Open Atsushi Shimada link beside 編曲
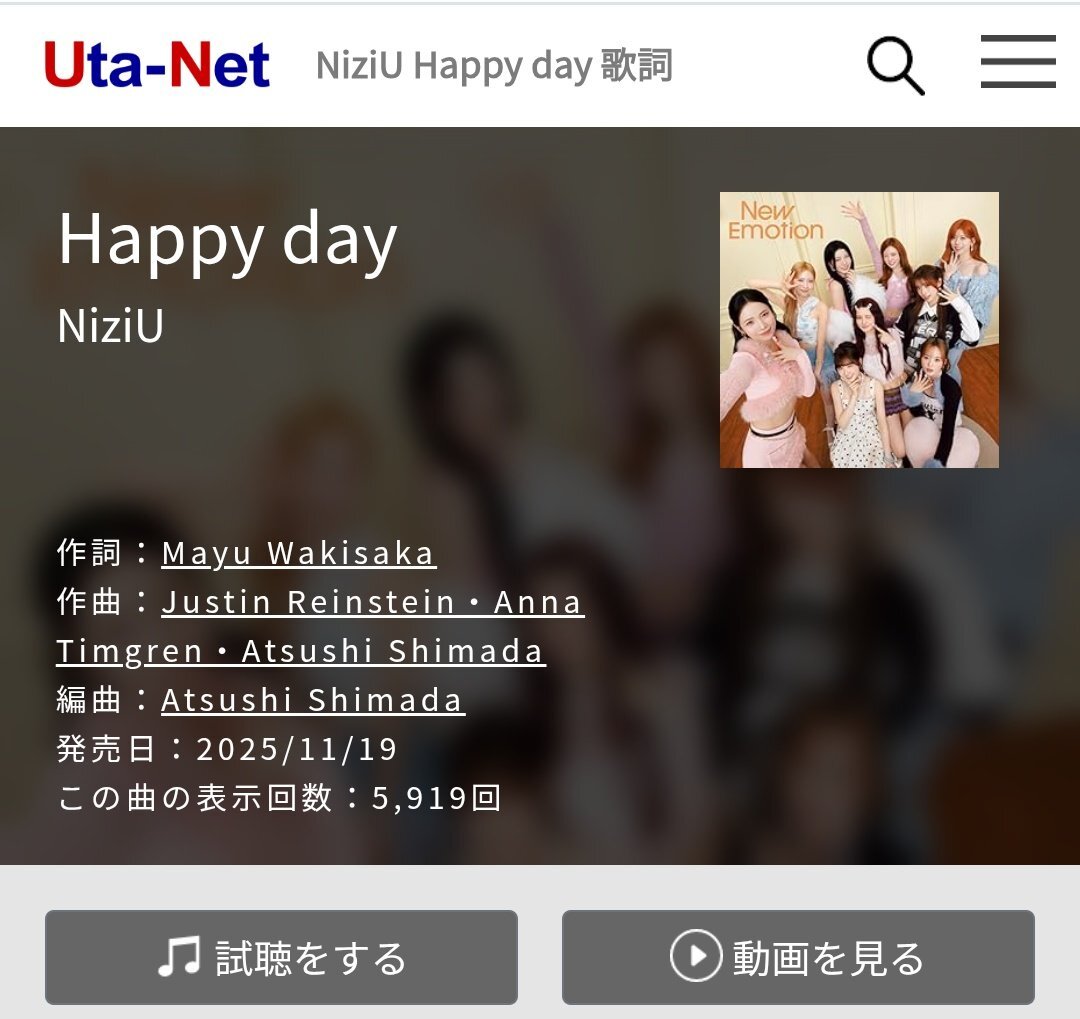 (313, 700)
